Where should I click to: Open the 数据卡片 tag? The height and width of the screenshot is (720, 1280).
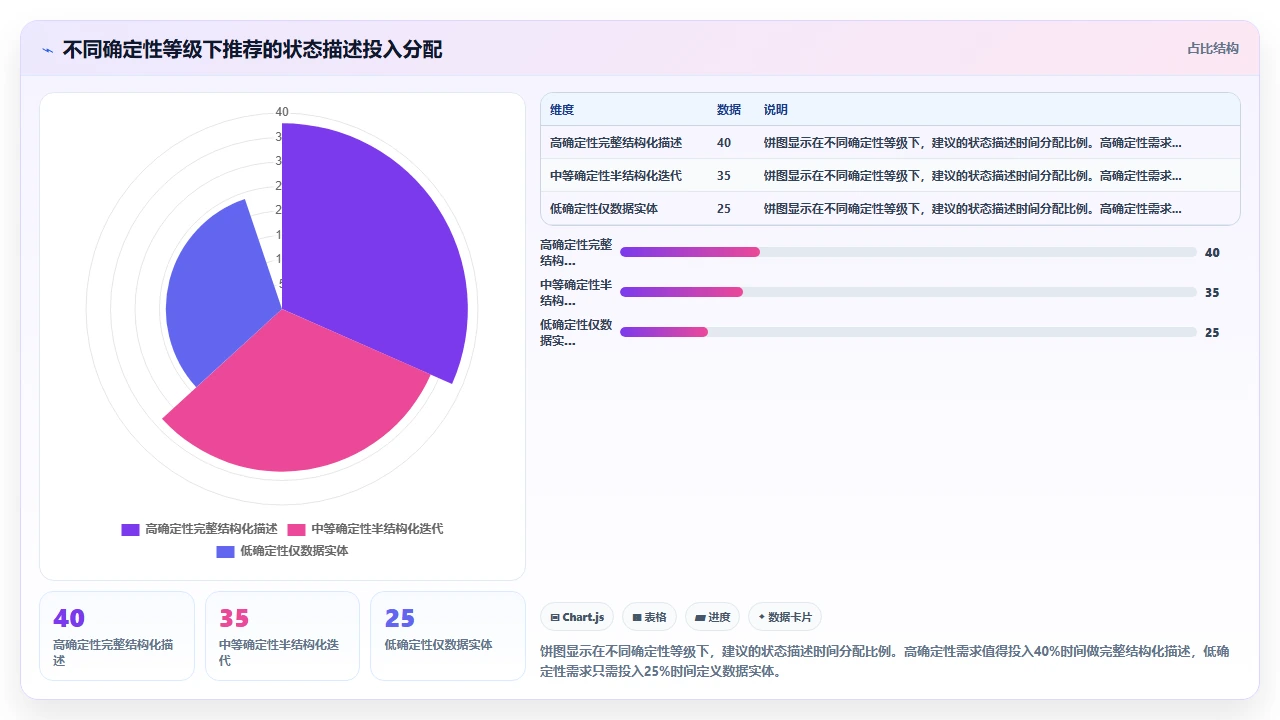click(785, 617)
